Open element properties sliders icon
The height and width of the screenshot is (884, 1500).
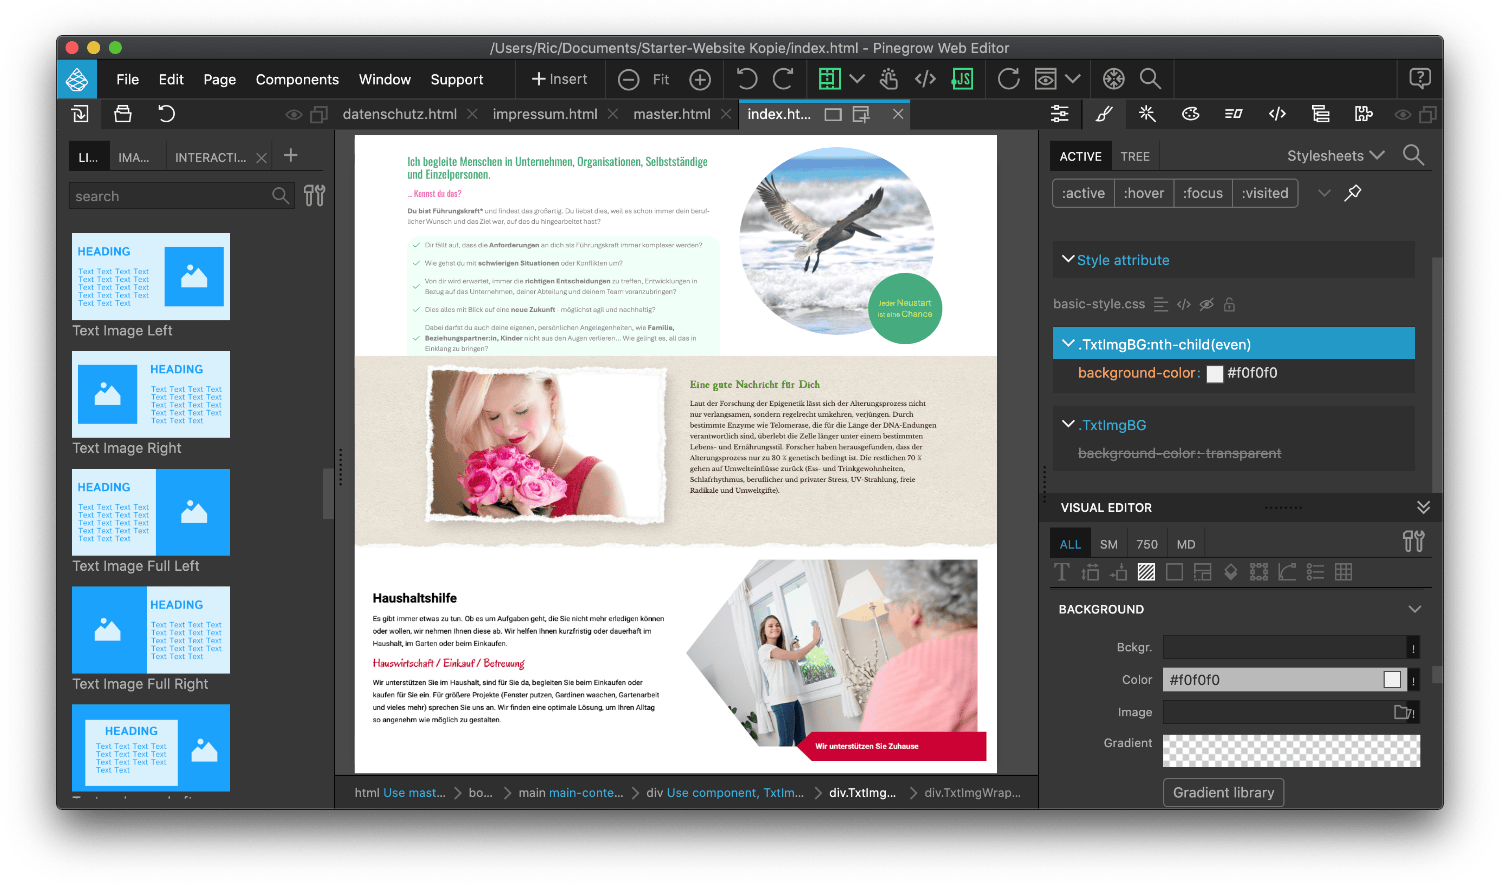click(x=1060, y=114)
